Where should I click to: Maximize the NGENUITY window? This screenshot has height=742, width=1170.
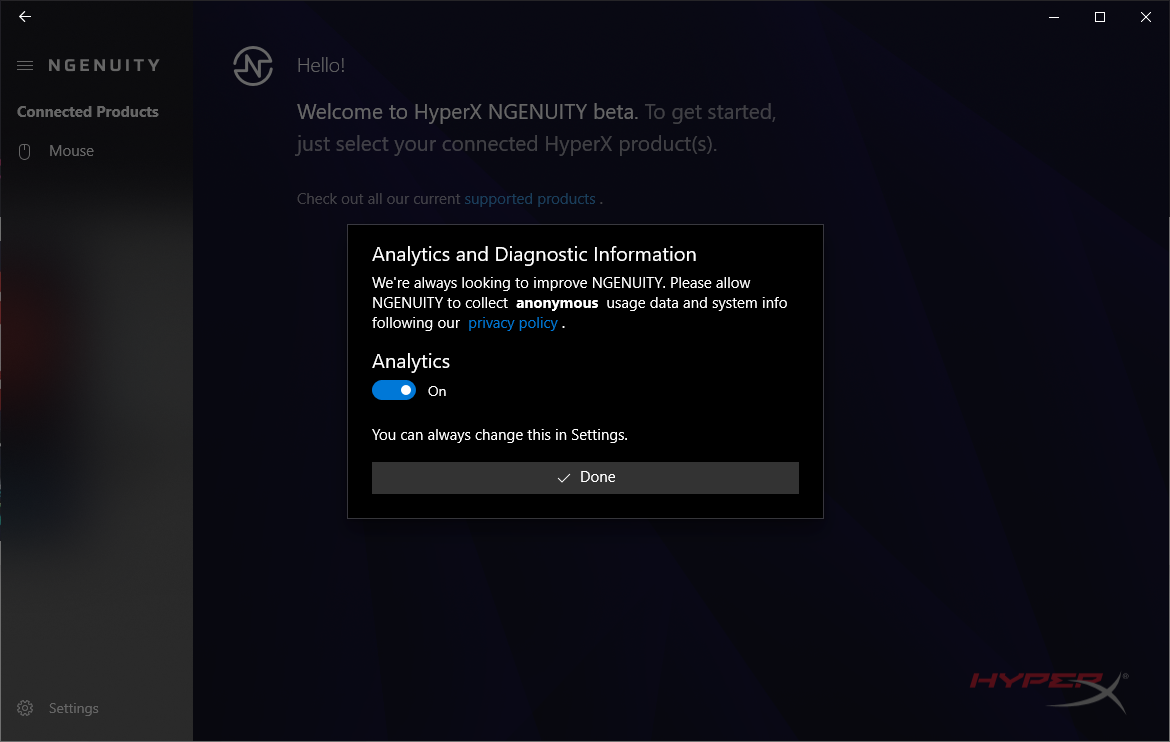1100,17
